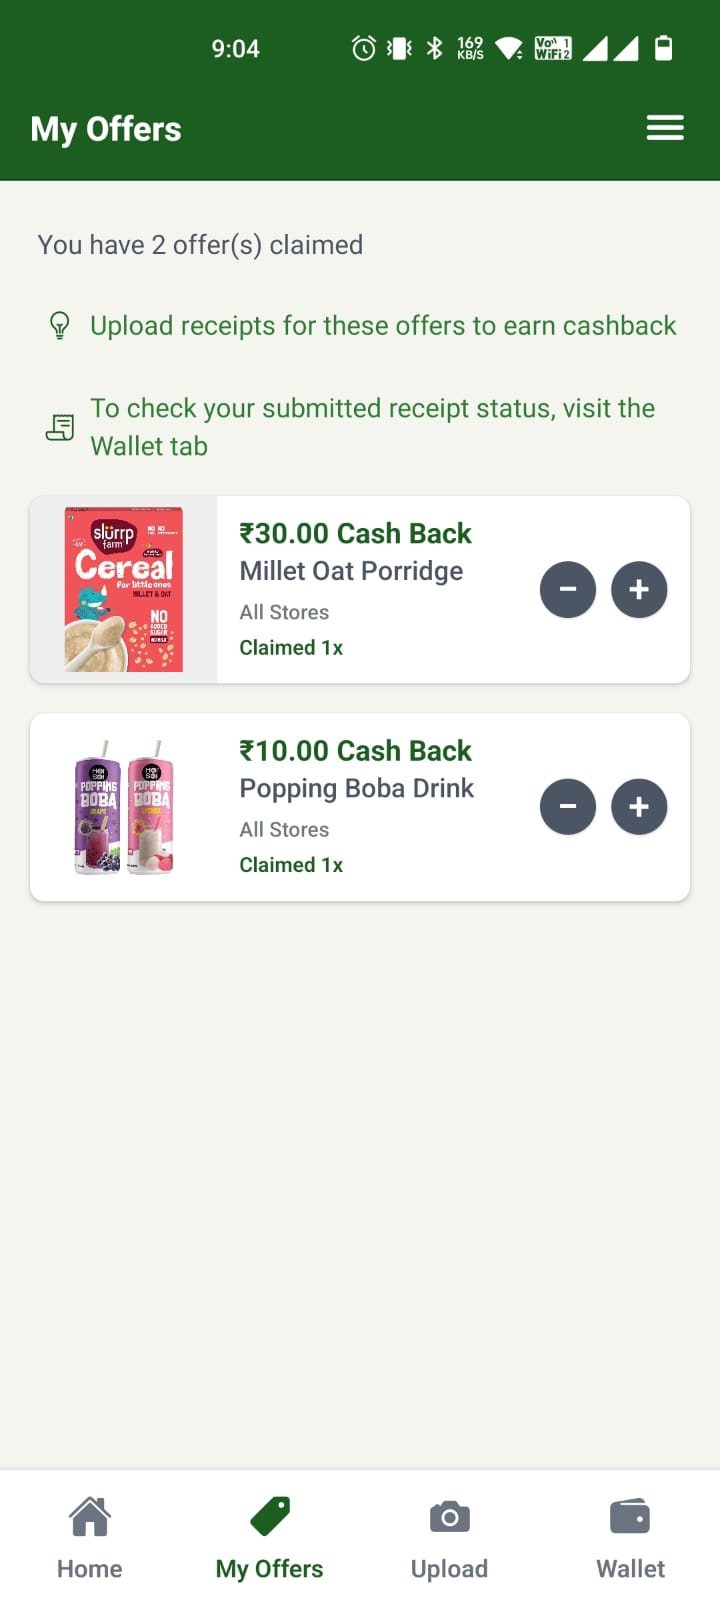Tap the battery indicator icon
The height and width of the screenshot is (1600, 720).
(663, 48)
